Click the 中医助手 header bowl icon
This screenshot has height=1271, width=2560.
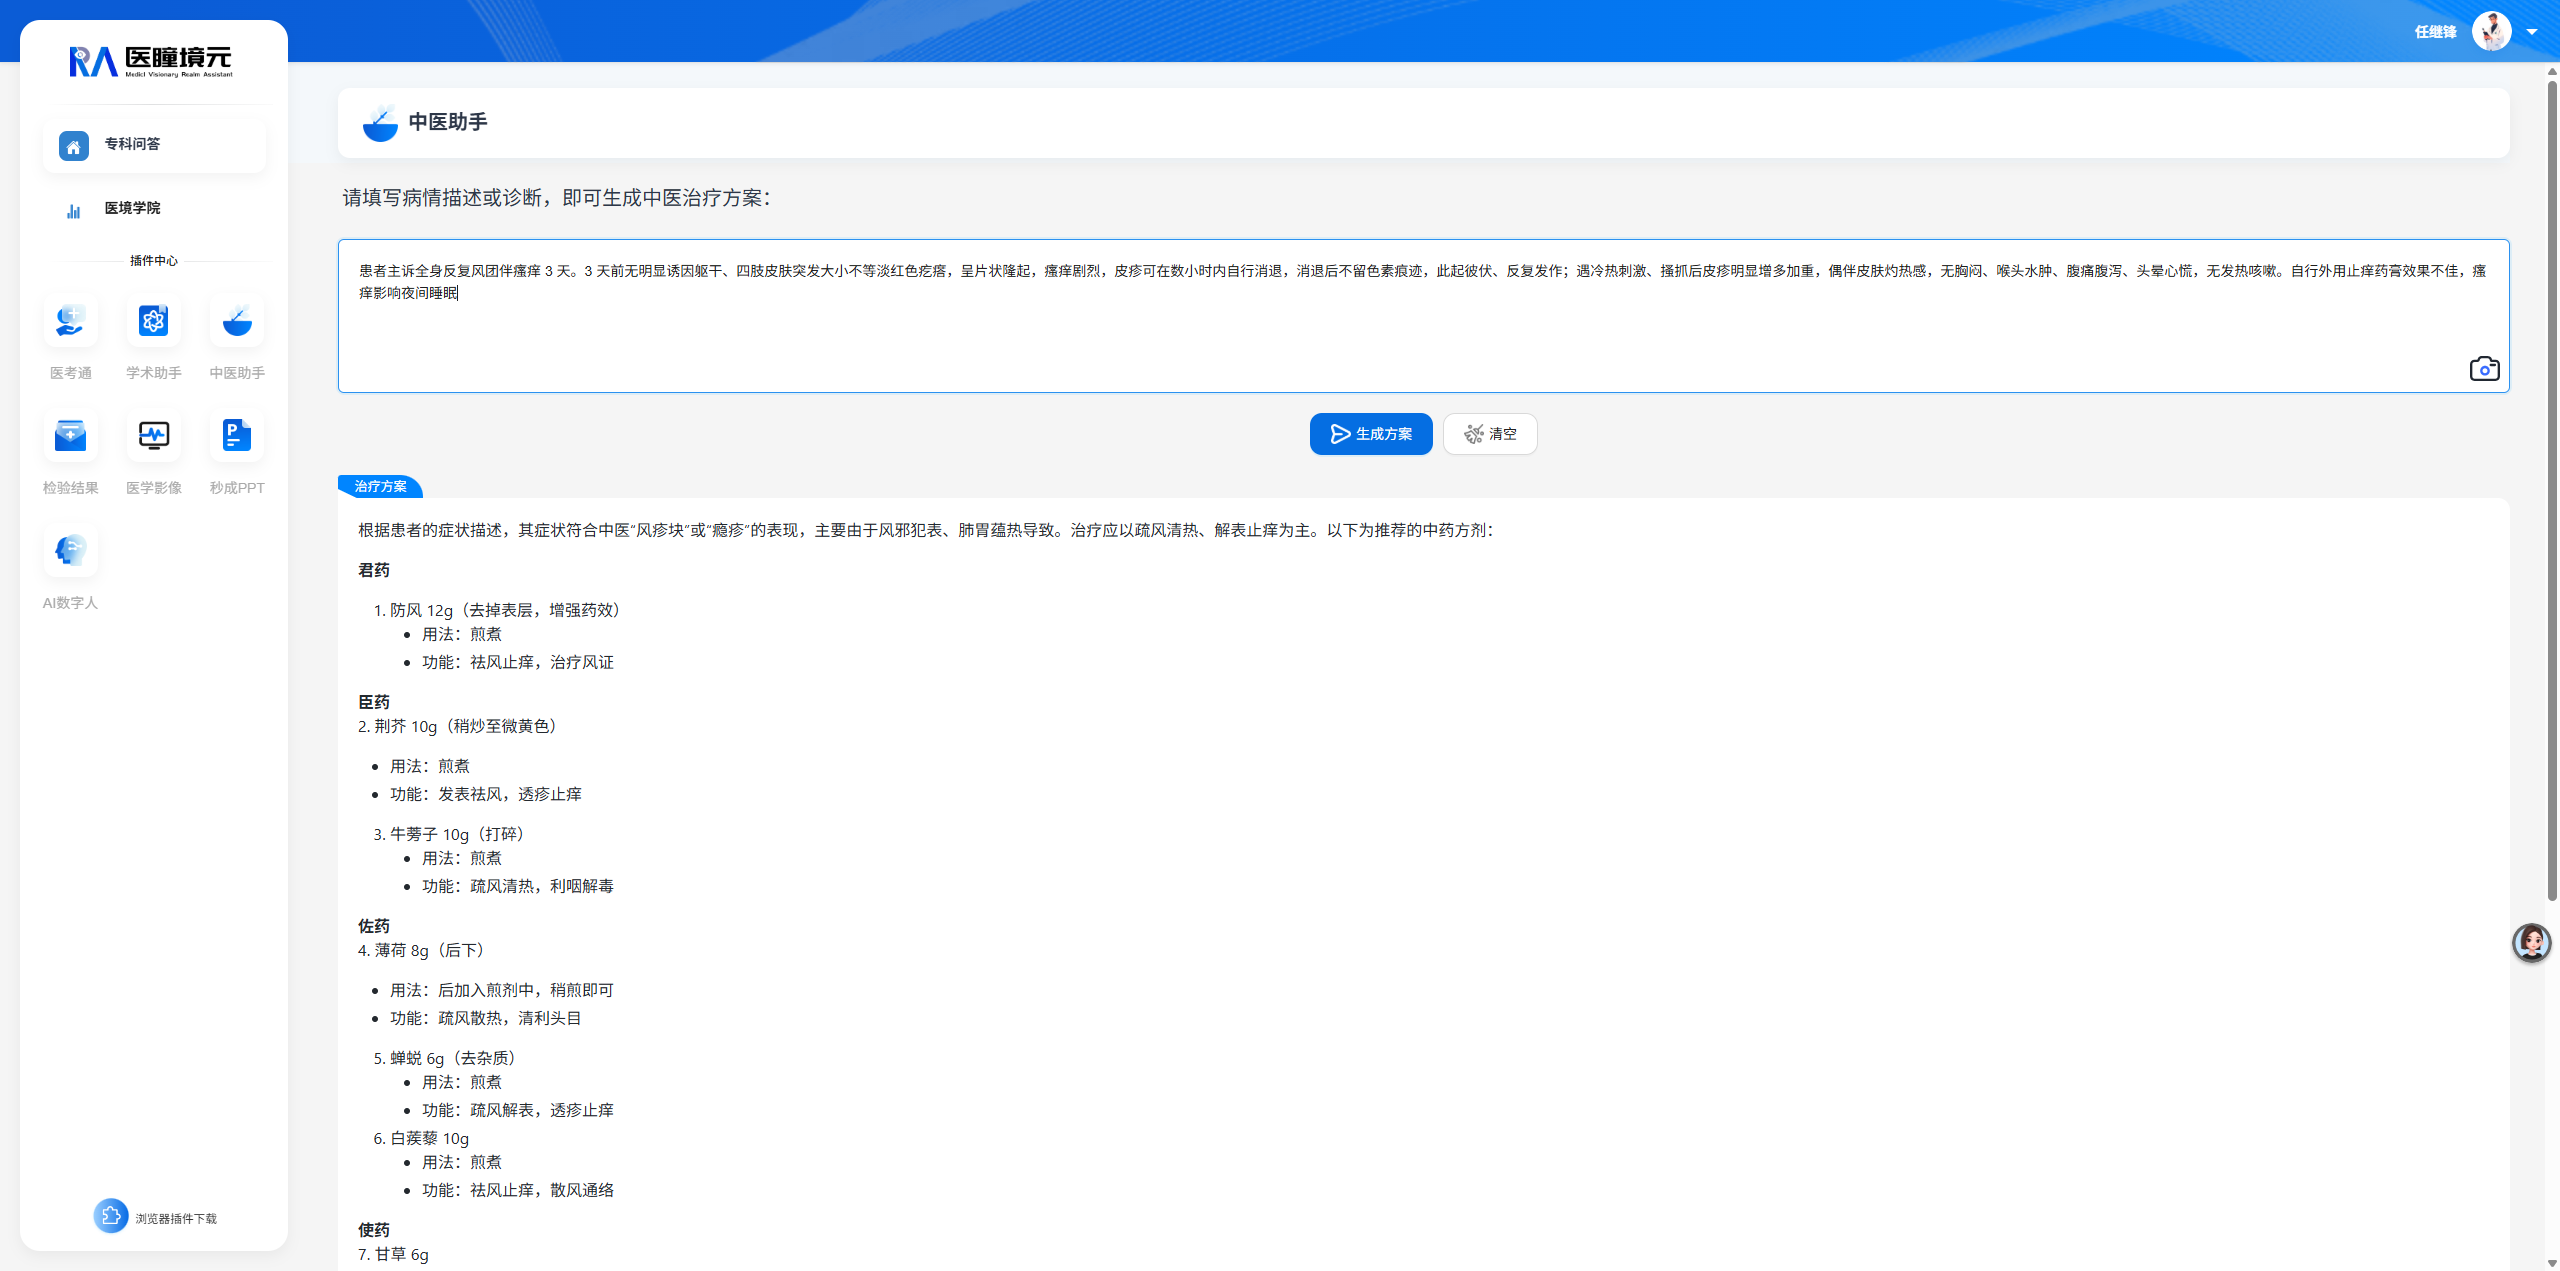380,123
